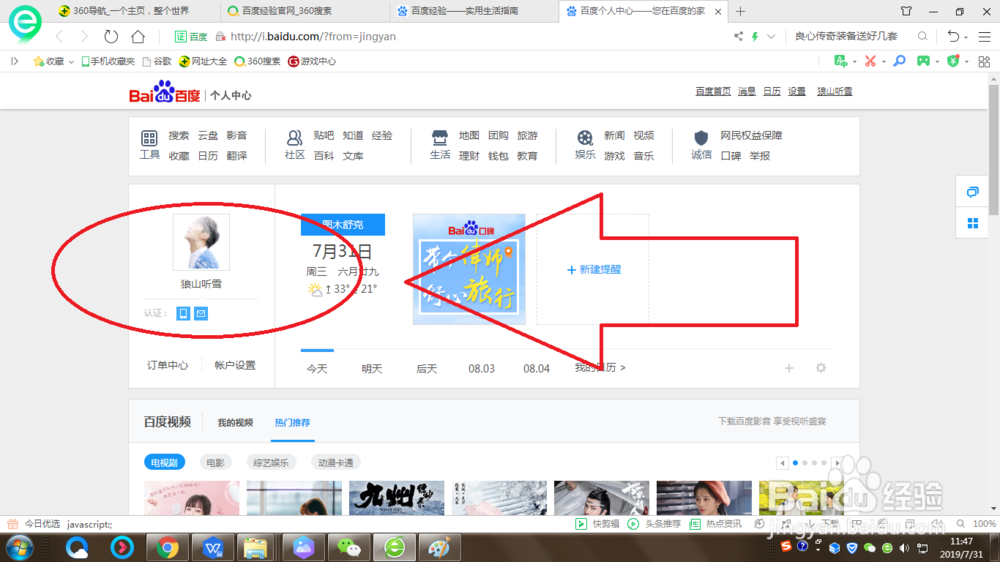
Task: Expand the 收藏 favorites dropdown arrow
Action: pyautogui.click(x=71, y=62)
